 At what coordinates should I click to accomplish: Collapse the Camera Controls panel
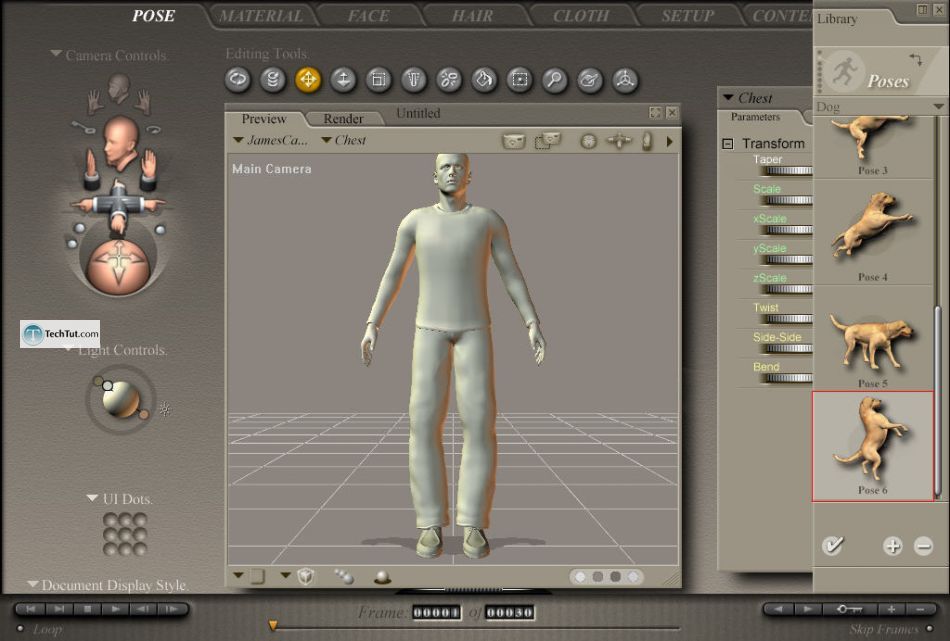56,54
